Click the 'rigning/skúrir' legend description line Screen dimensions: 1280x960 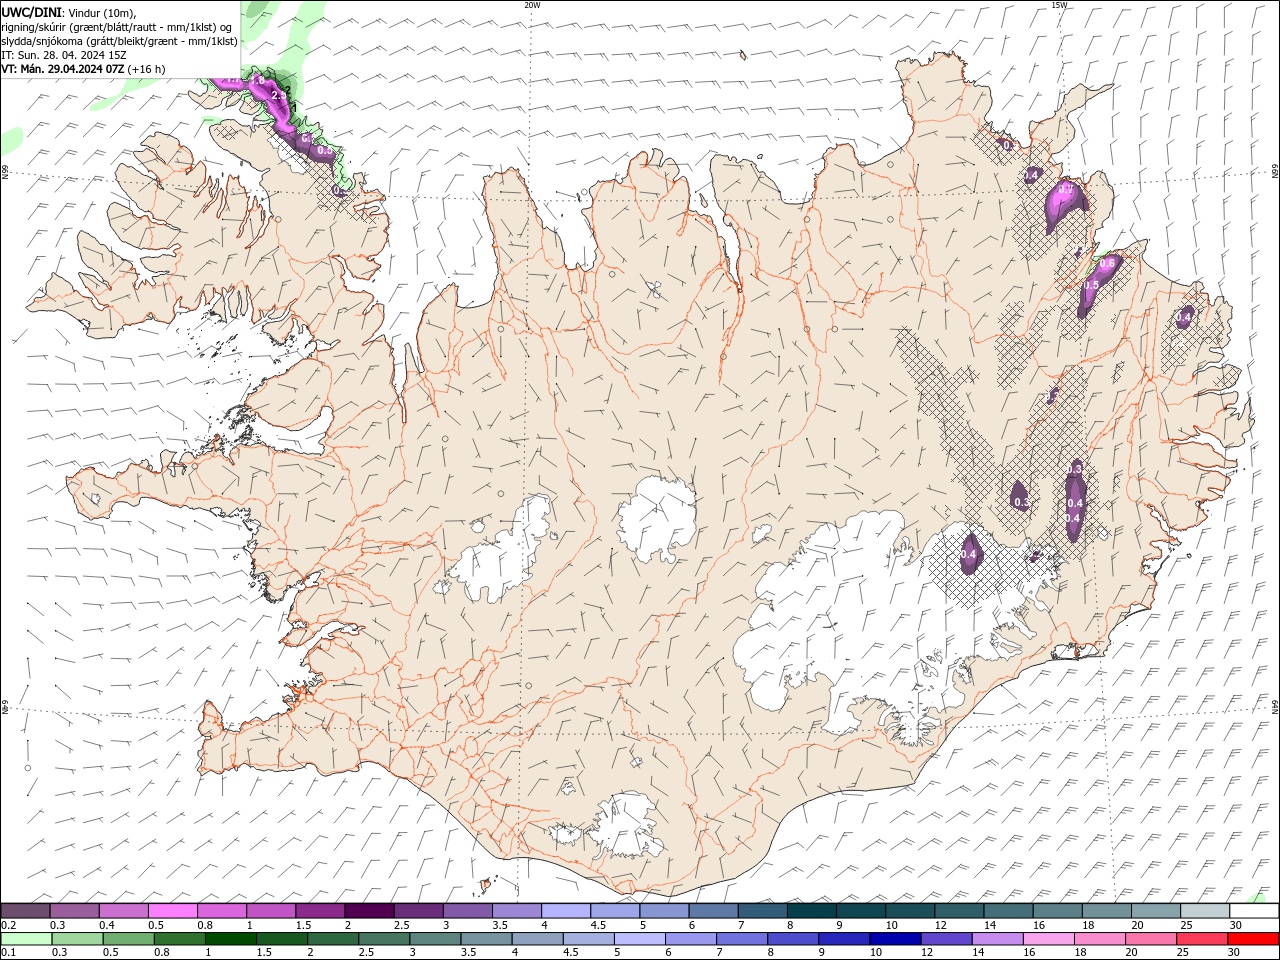click(x=117, y=27)
